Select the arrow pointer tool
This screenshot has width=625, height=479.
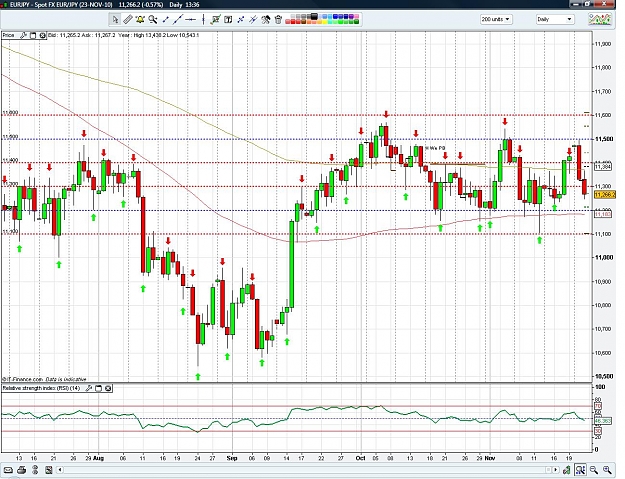click(x=115, y=19)
